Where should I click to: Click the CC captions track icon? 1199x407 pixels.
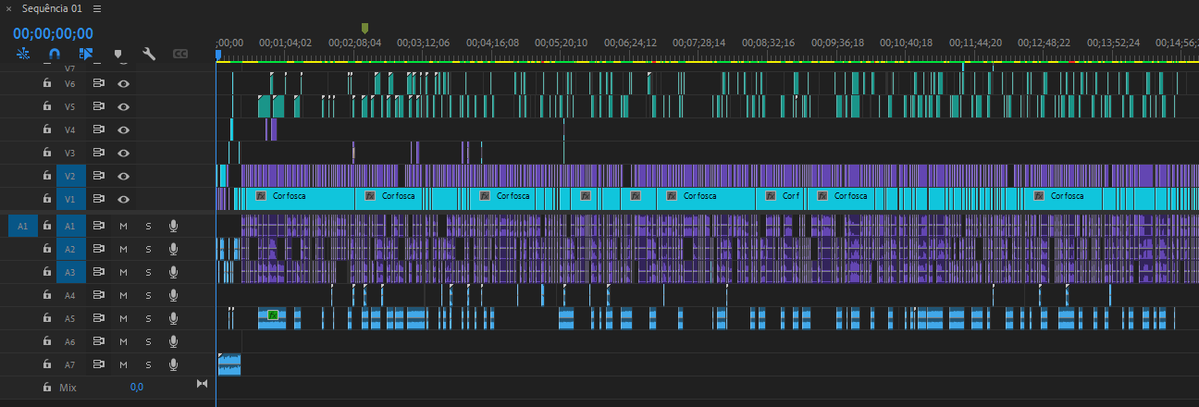coord(180,54)
